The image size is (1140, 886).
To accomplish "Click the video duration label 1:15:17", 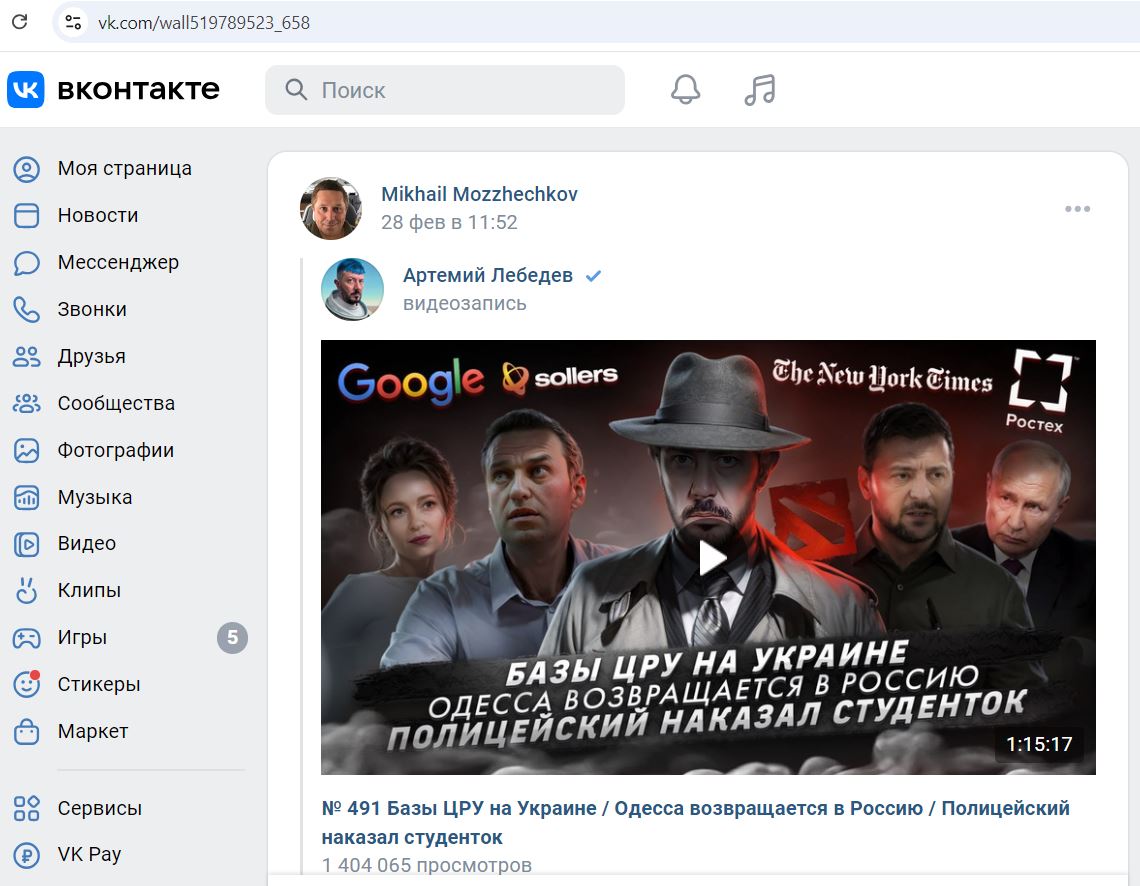I will tap(1039, 744).
